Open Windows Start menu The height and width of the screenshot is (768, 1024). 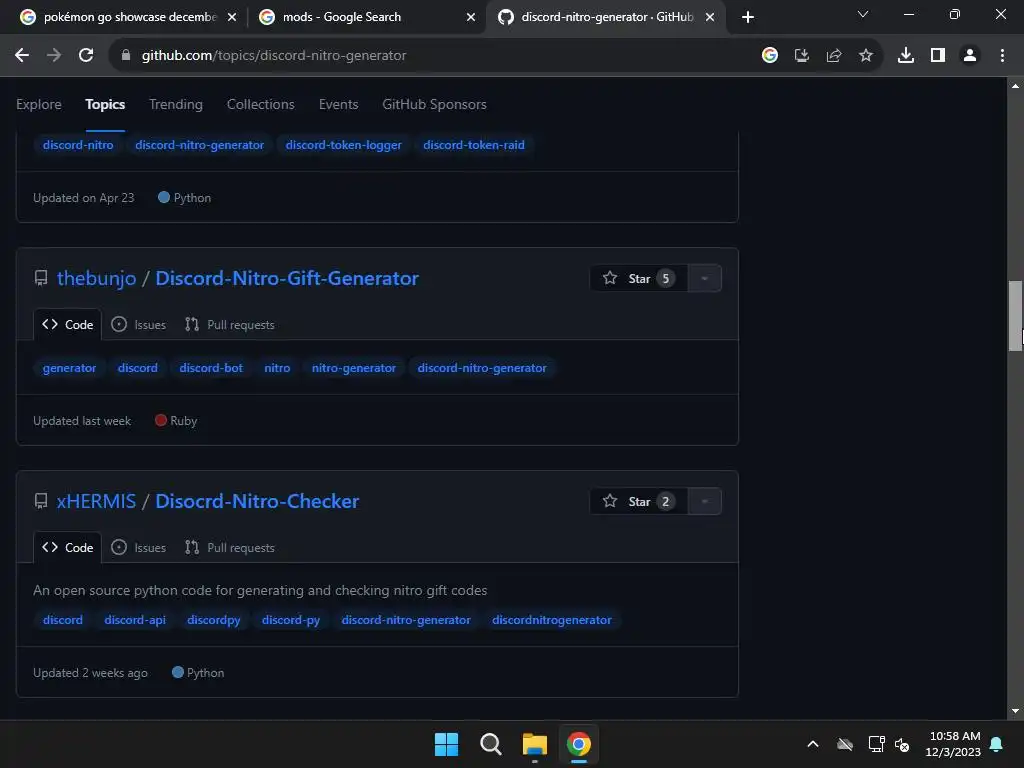pos(447,744)
